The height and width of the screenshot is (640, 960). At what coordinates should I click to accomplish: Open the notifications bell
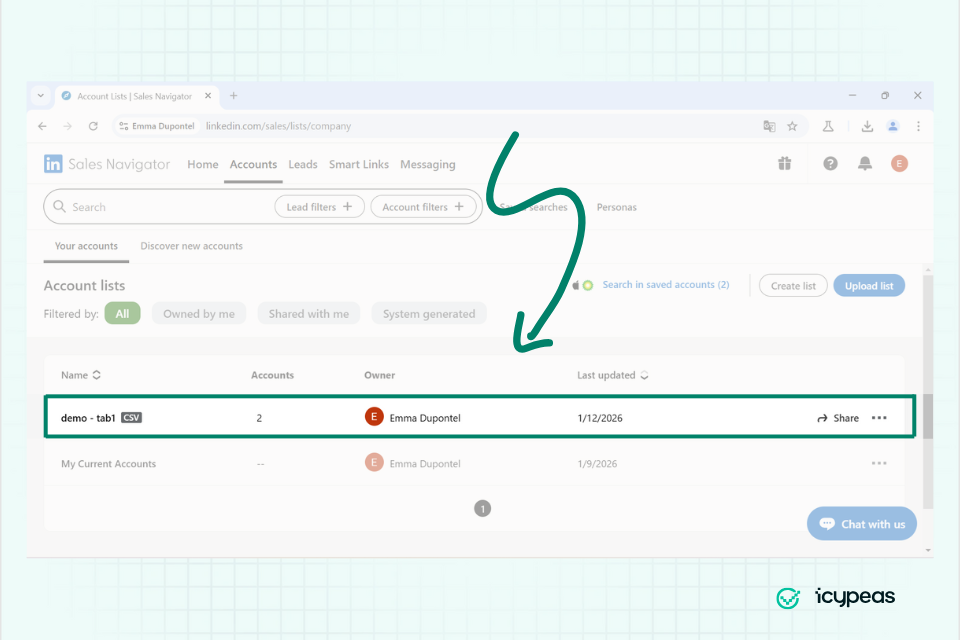click(x=864, y=164)
